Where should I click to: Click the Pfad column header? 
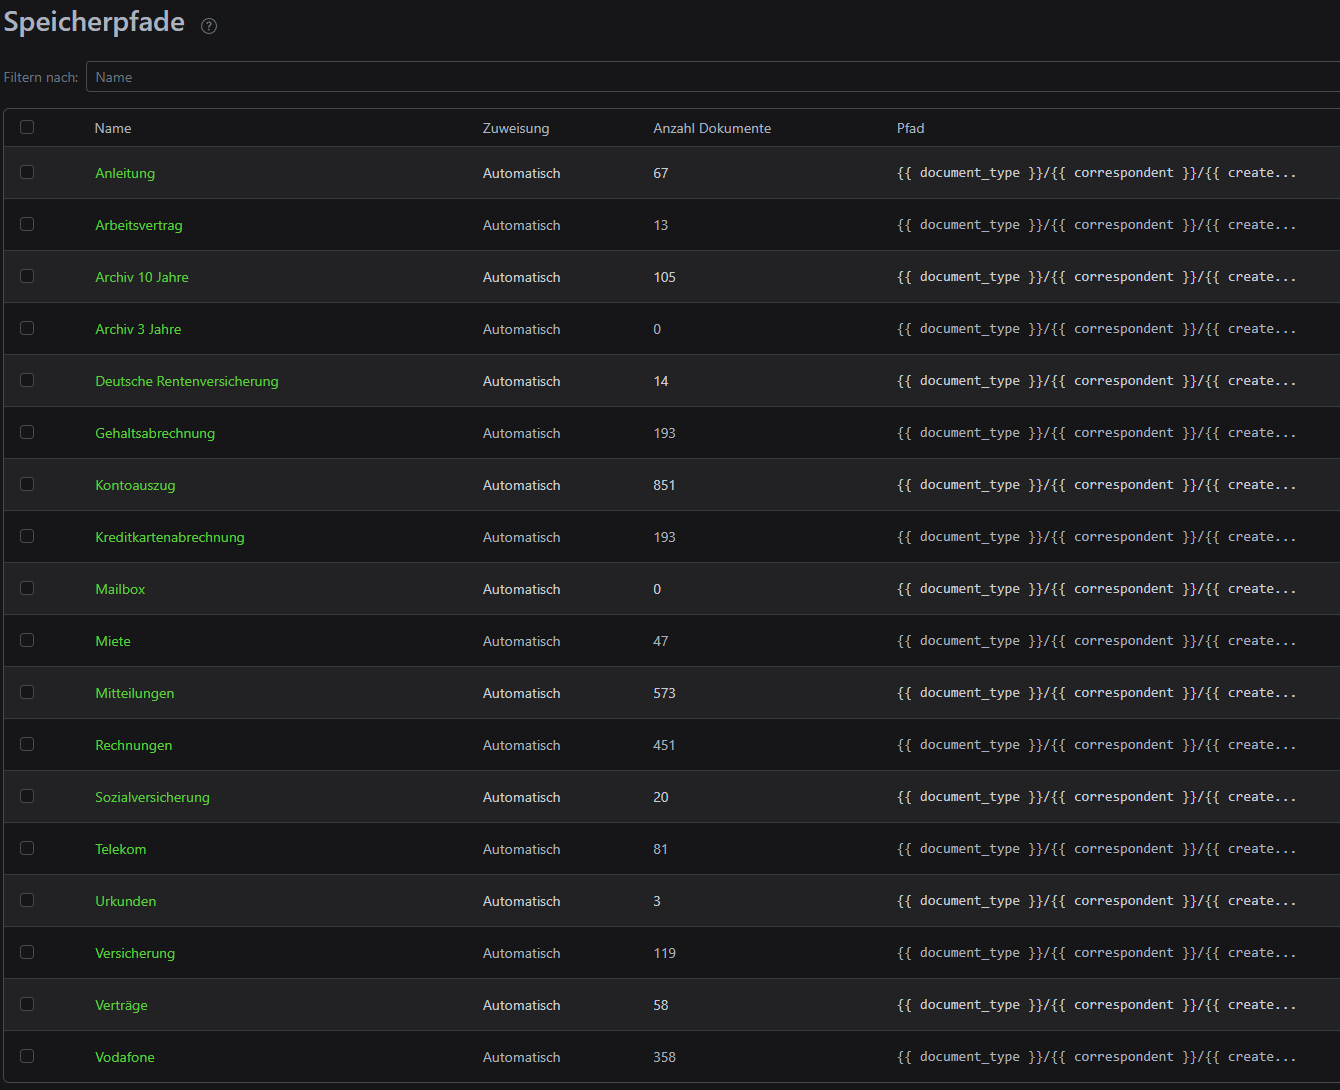pos(910,128)
